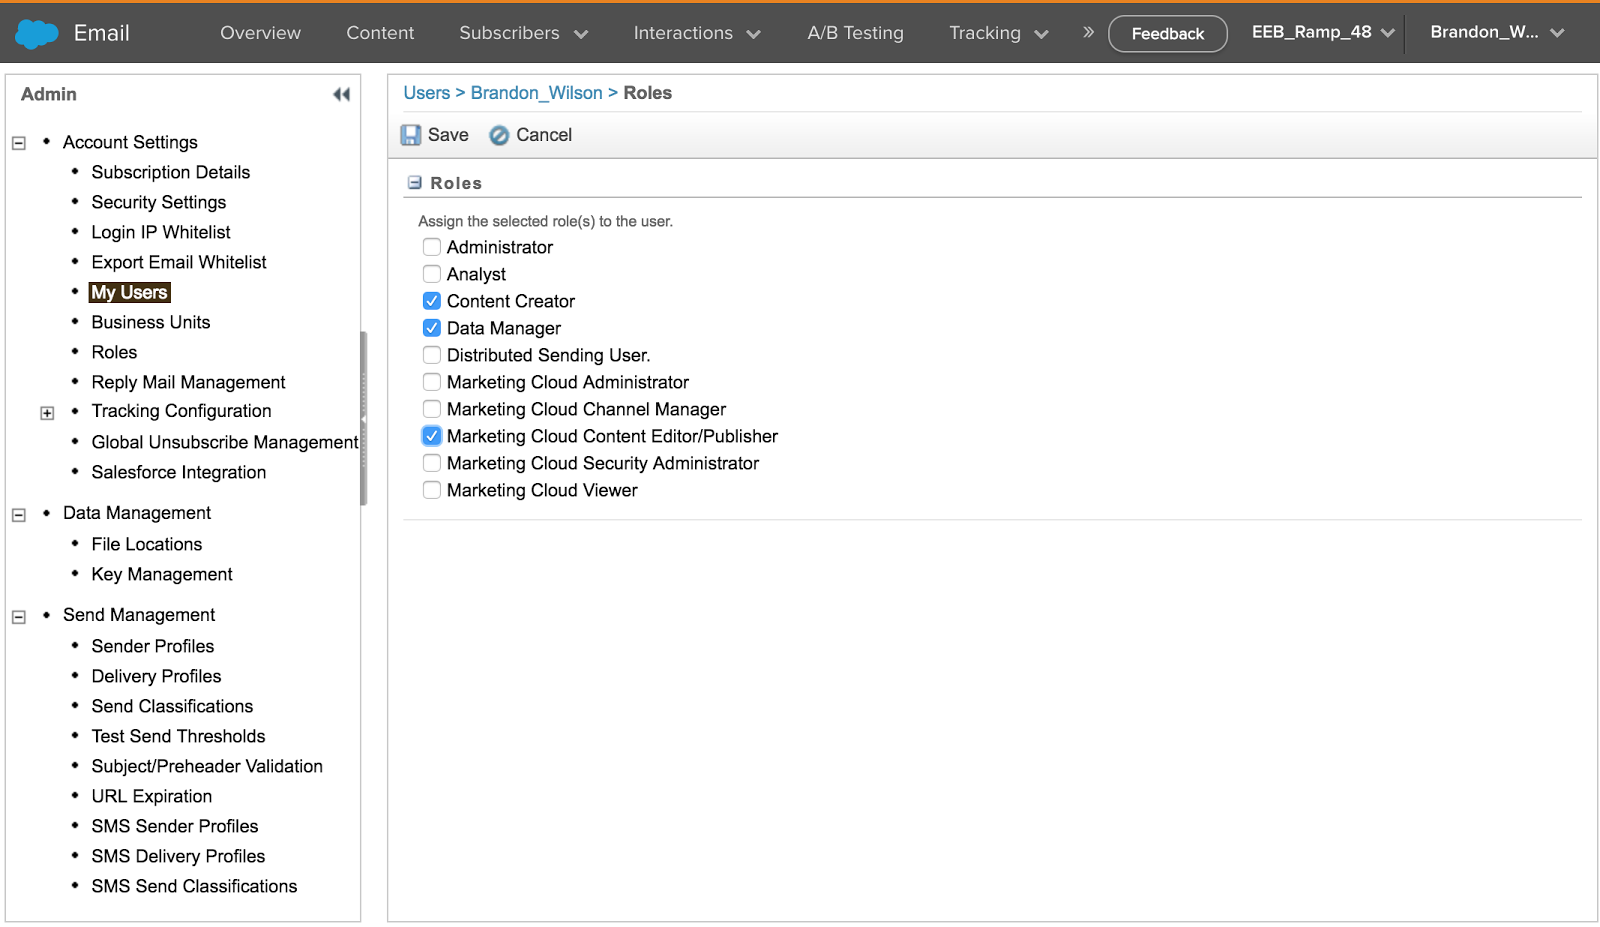
Task: Open Business Units
Action: [x=151, y=322]
